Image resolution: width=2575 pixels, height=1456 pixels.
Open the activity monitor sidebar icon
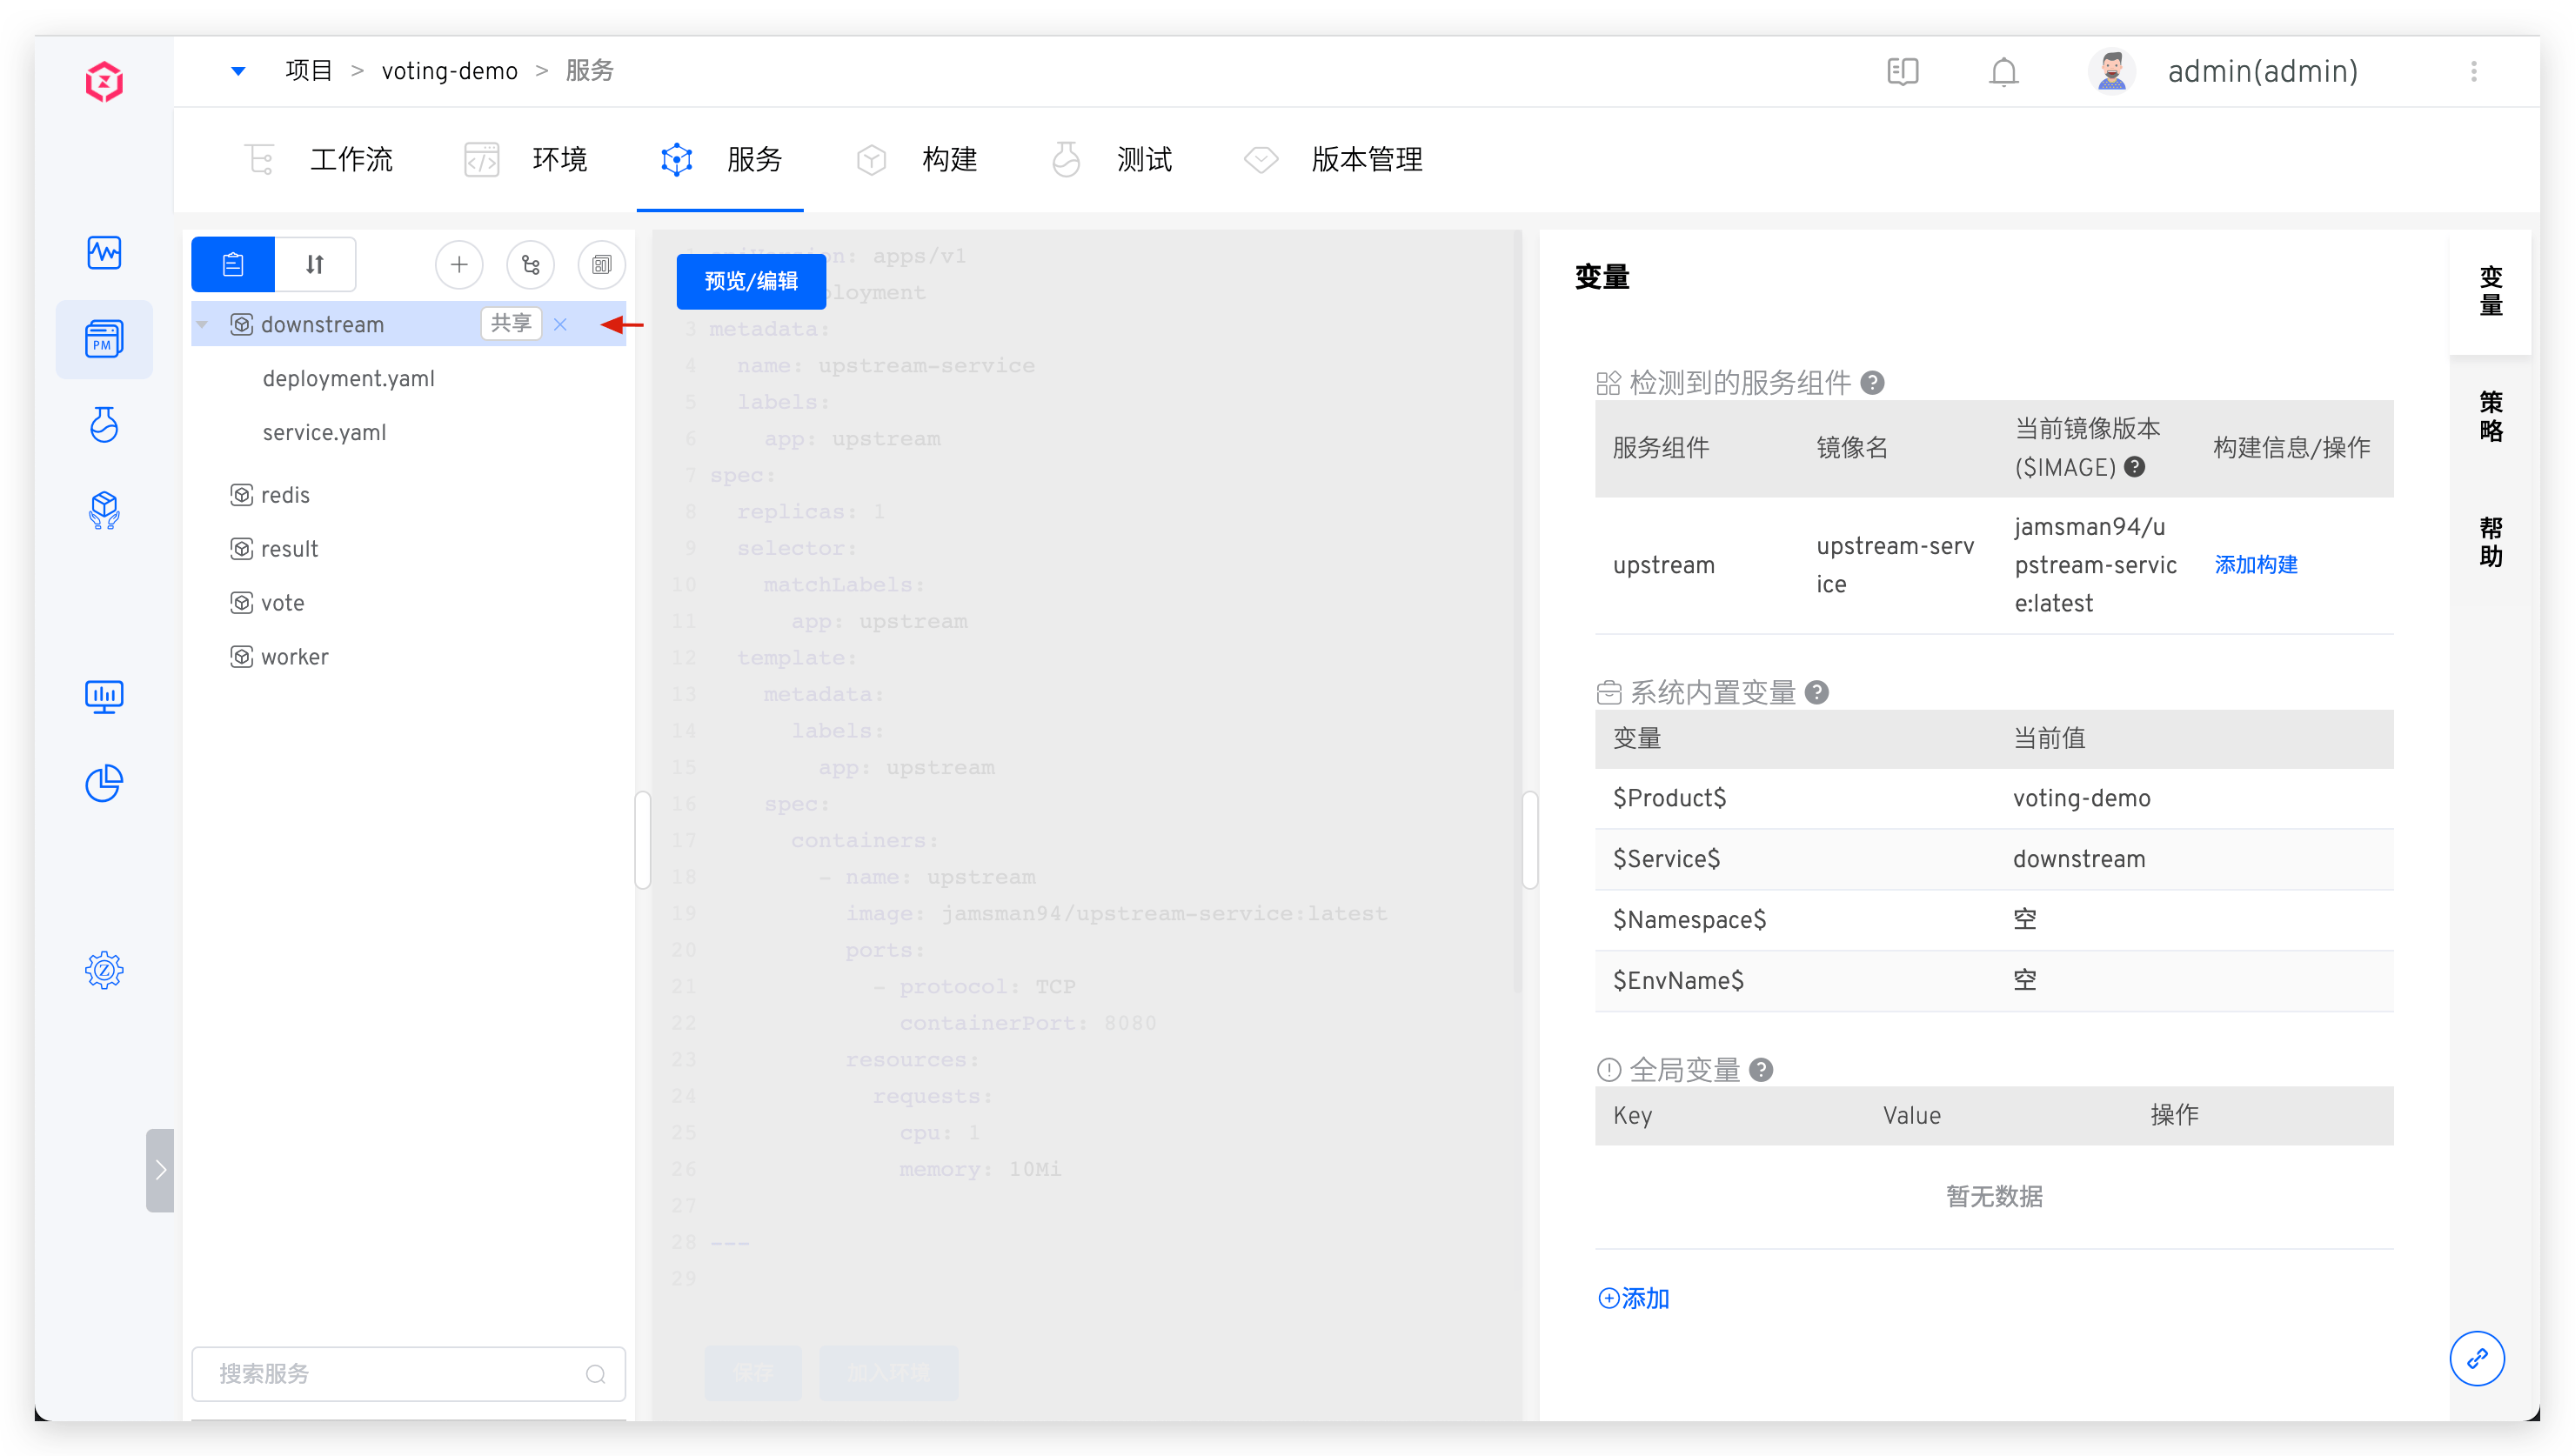(104, 252)
